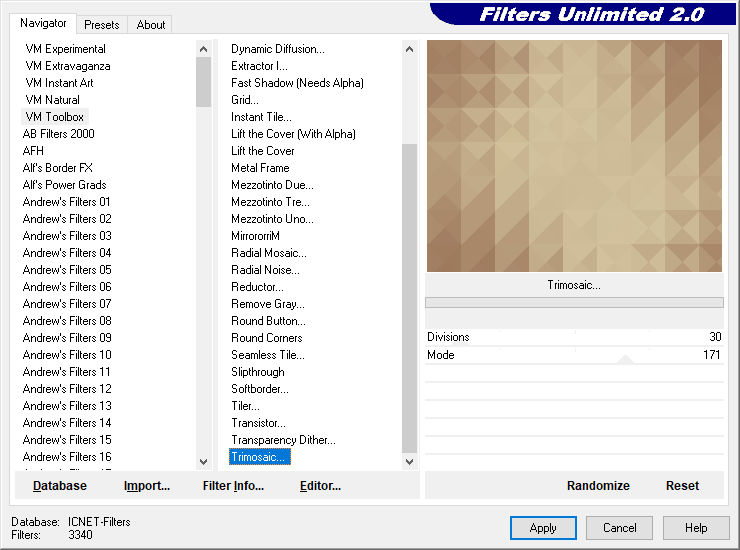
Task: Adjust the Mode slider handle
Action: 625,360
